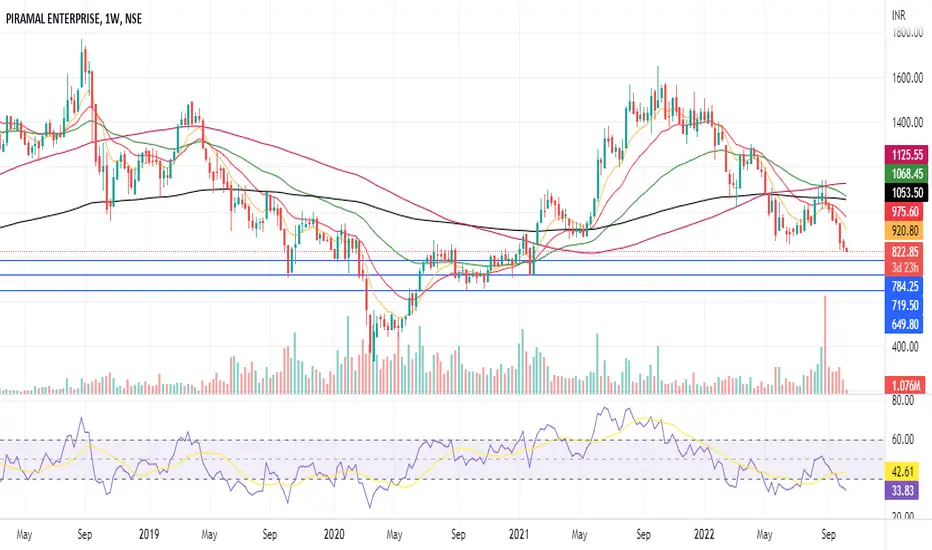This screenshot has height=550, width=932.
Task: Select the green 1068.45 price label
Action: coord(906,174)
